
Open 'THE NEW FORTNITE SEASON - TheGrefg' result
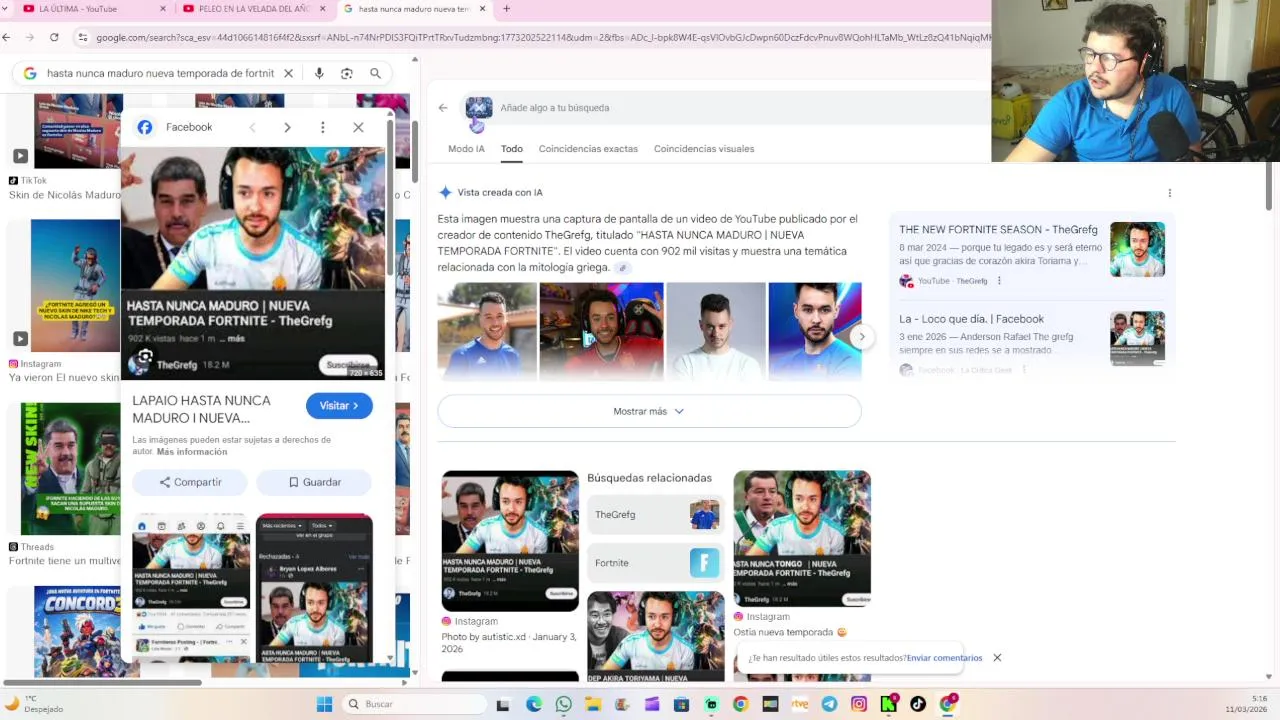pos(998,230)
